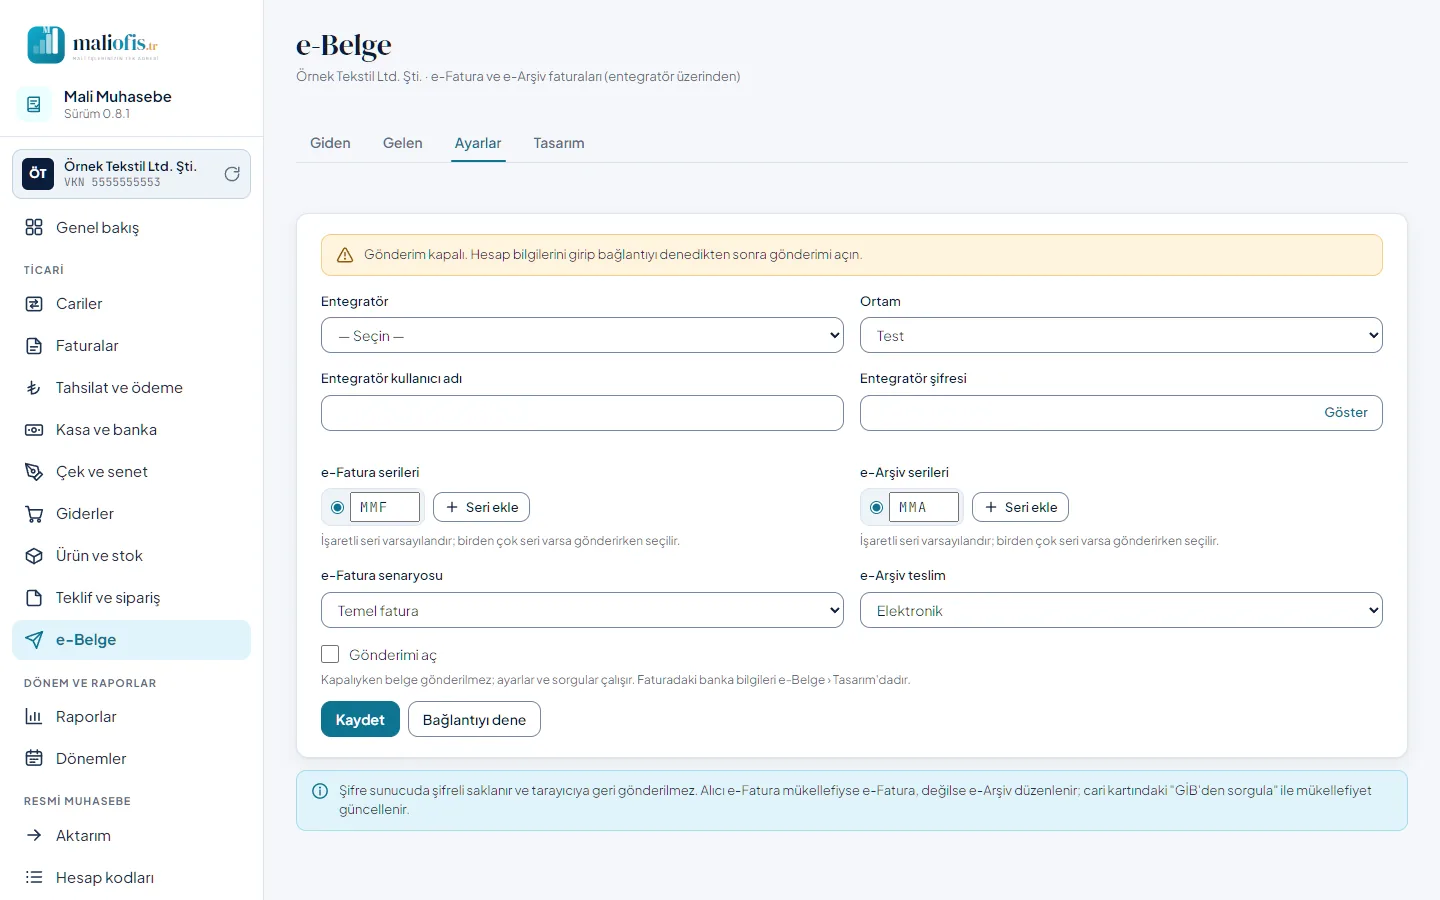
Task: Click the Çek ve senet pen icon
Action: pos(34,472)
